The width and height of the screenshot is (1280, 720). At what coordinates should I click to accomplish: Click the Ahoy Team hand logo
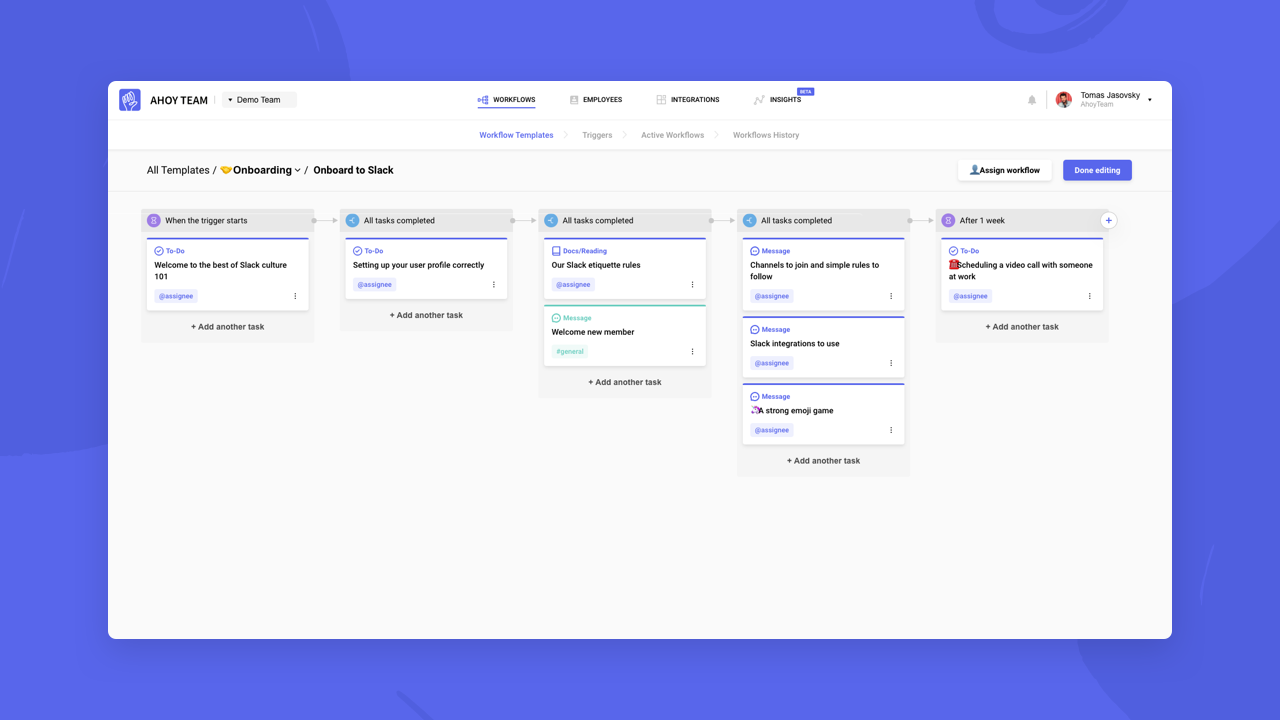coord(130,100)
